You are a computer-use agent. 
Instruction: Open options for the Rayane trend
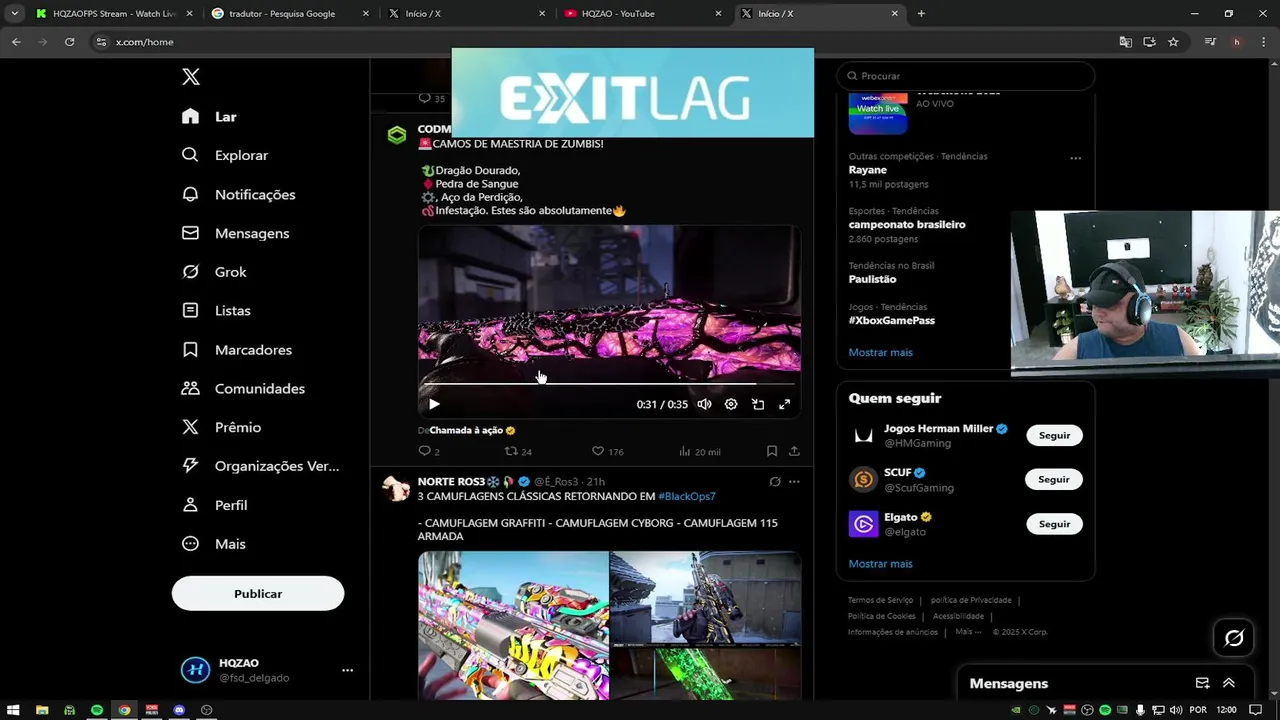(1076, 158)
